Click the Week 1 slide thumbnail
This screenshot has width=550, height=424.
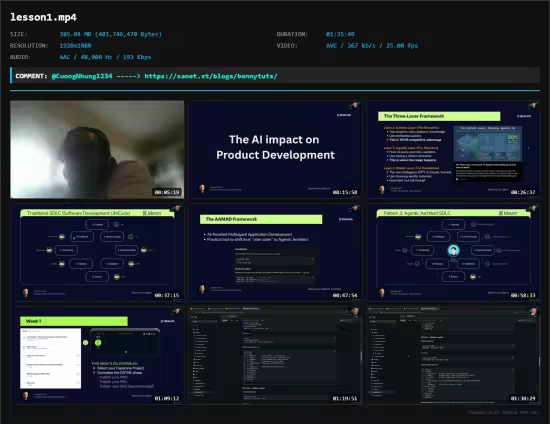(97, 355)
